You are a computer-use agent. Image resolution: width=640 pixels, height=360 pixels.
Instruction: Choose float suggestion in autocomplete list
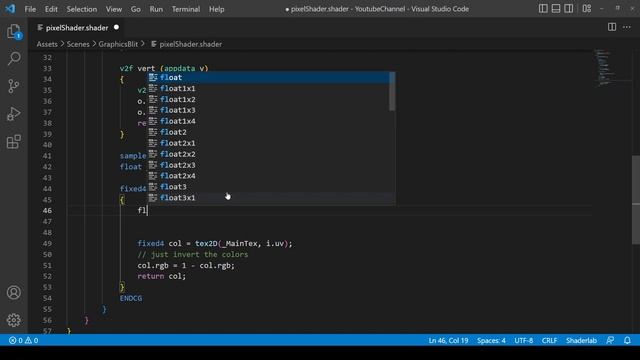pyautogui.click(x=268, y=78)
